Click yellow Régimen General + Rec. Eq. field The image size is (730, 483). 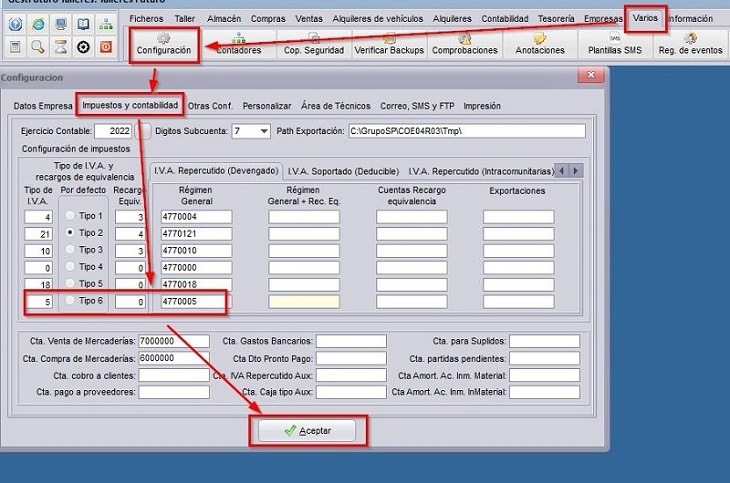(304, 301)
